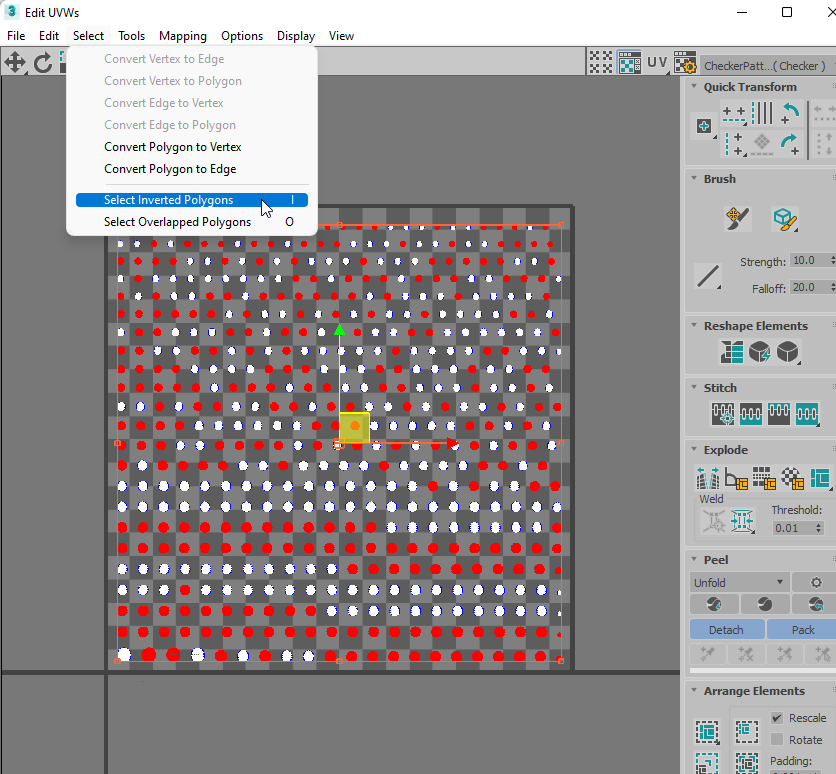Click the Pack button
Viewport: 836px width, 774px height.
[802, 630]
